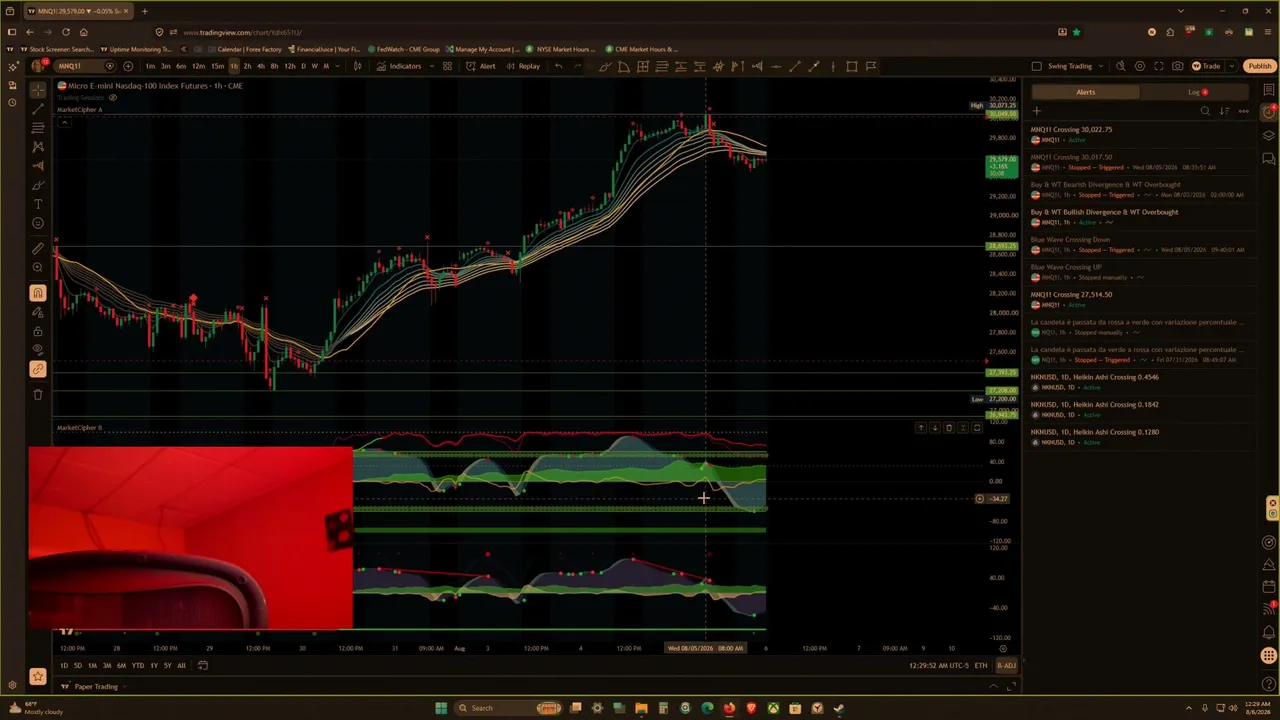The width and height of the screenshot is (1280, 720).
Task: Undo the last chart action
Action: (558, 66)
